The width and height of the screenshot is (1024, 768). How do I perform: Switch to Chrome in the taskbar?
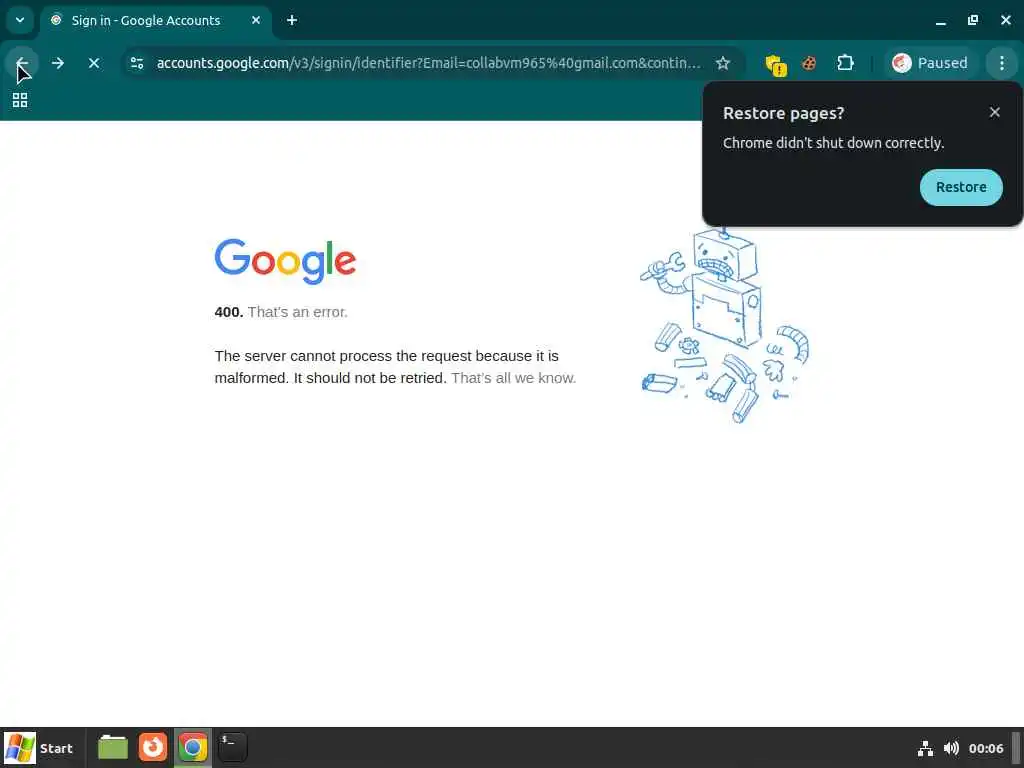tap(193, 748)
